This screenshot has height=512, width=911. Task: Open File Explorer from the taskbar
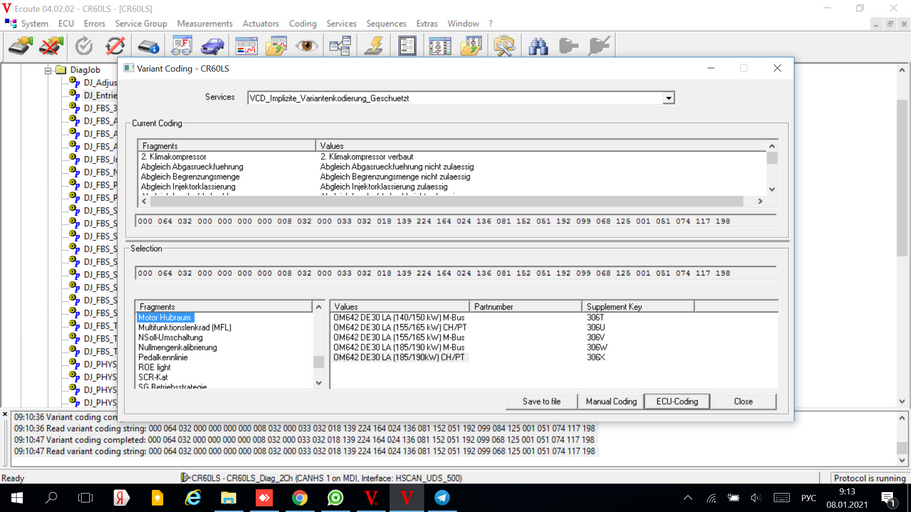click(228, 498)
